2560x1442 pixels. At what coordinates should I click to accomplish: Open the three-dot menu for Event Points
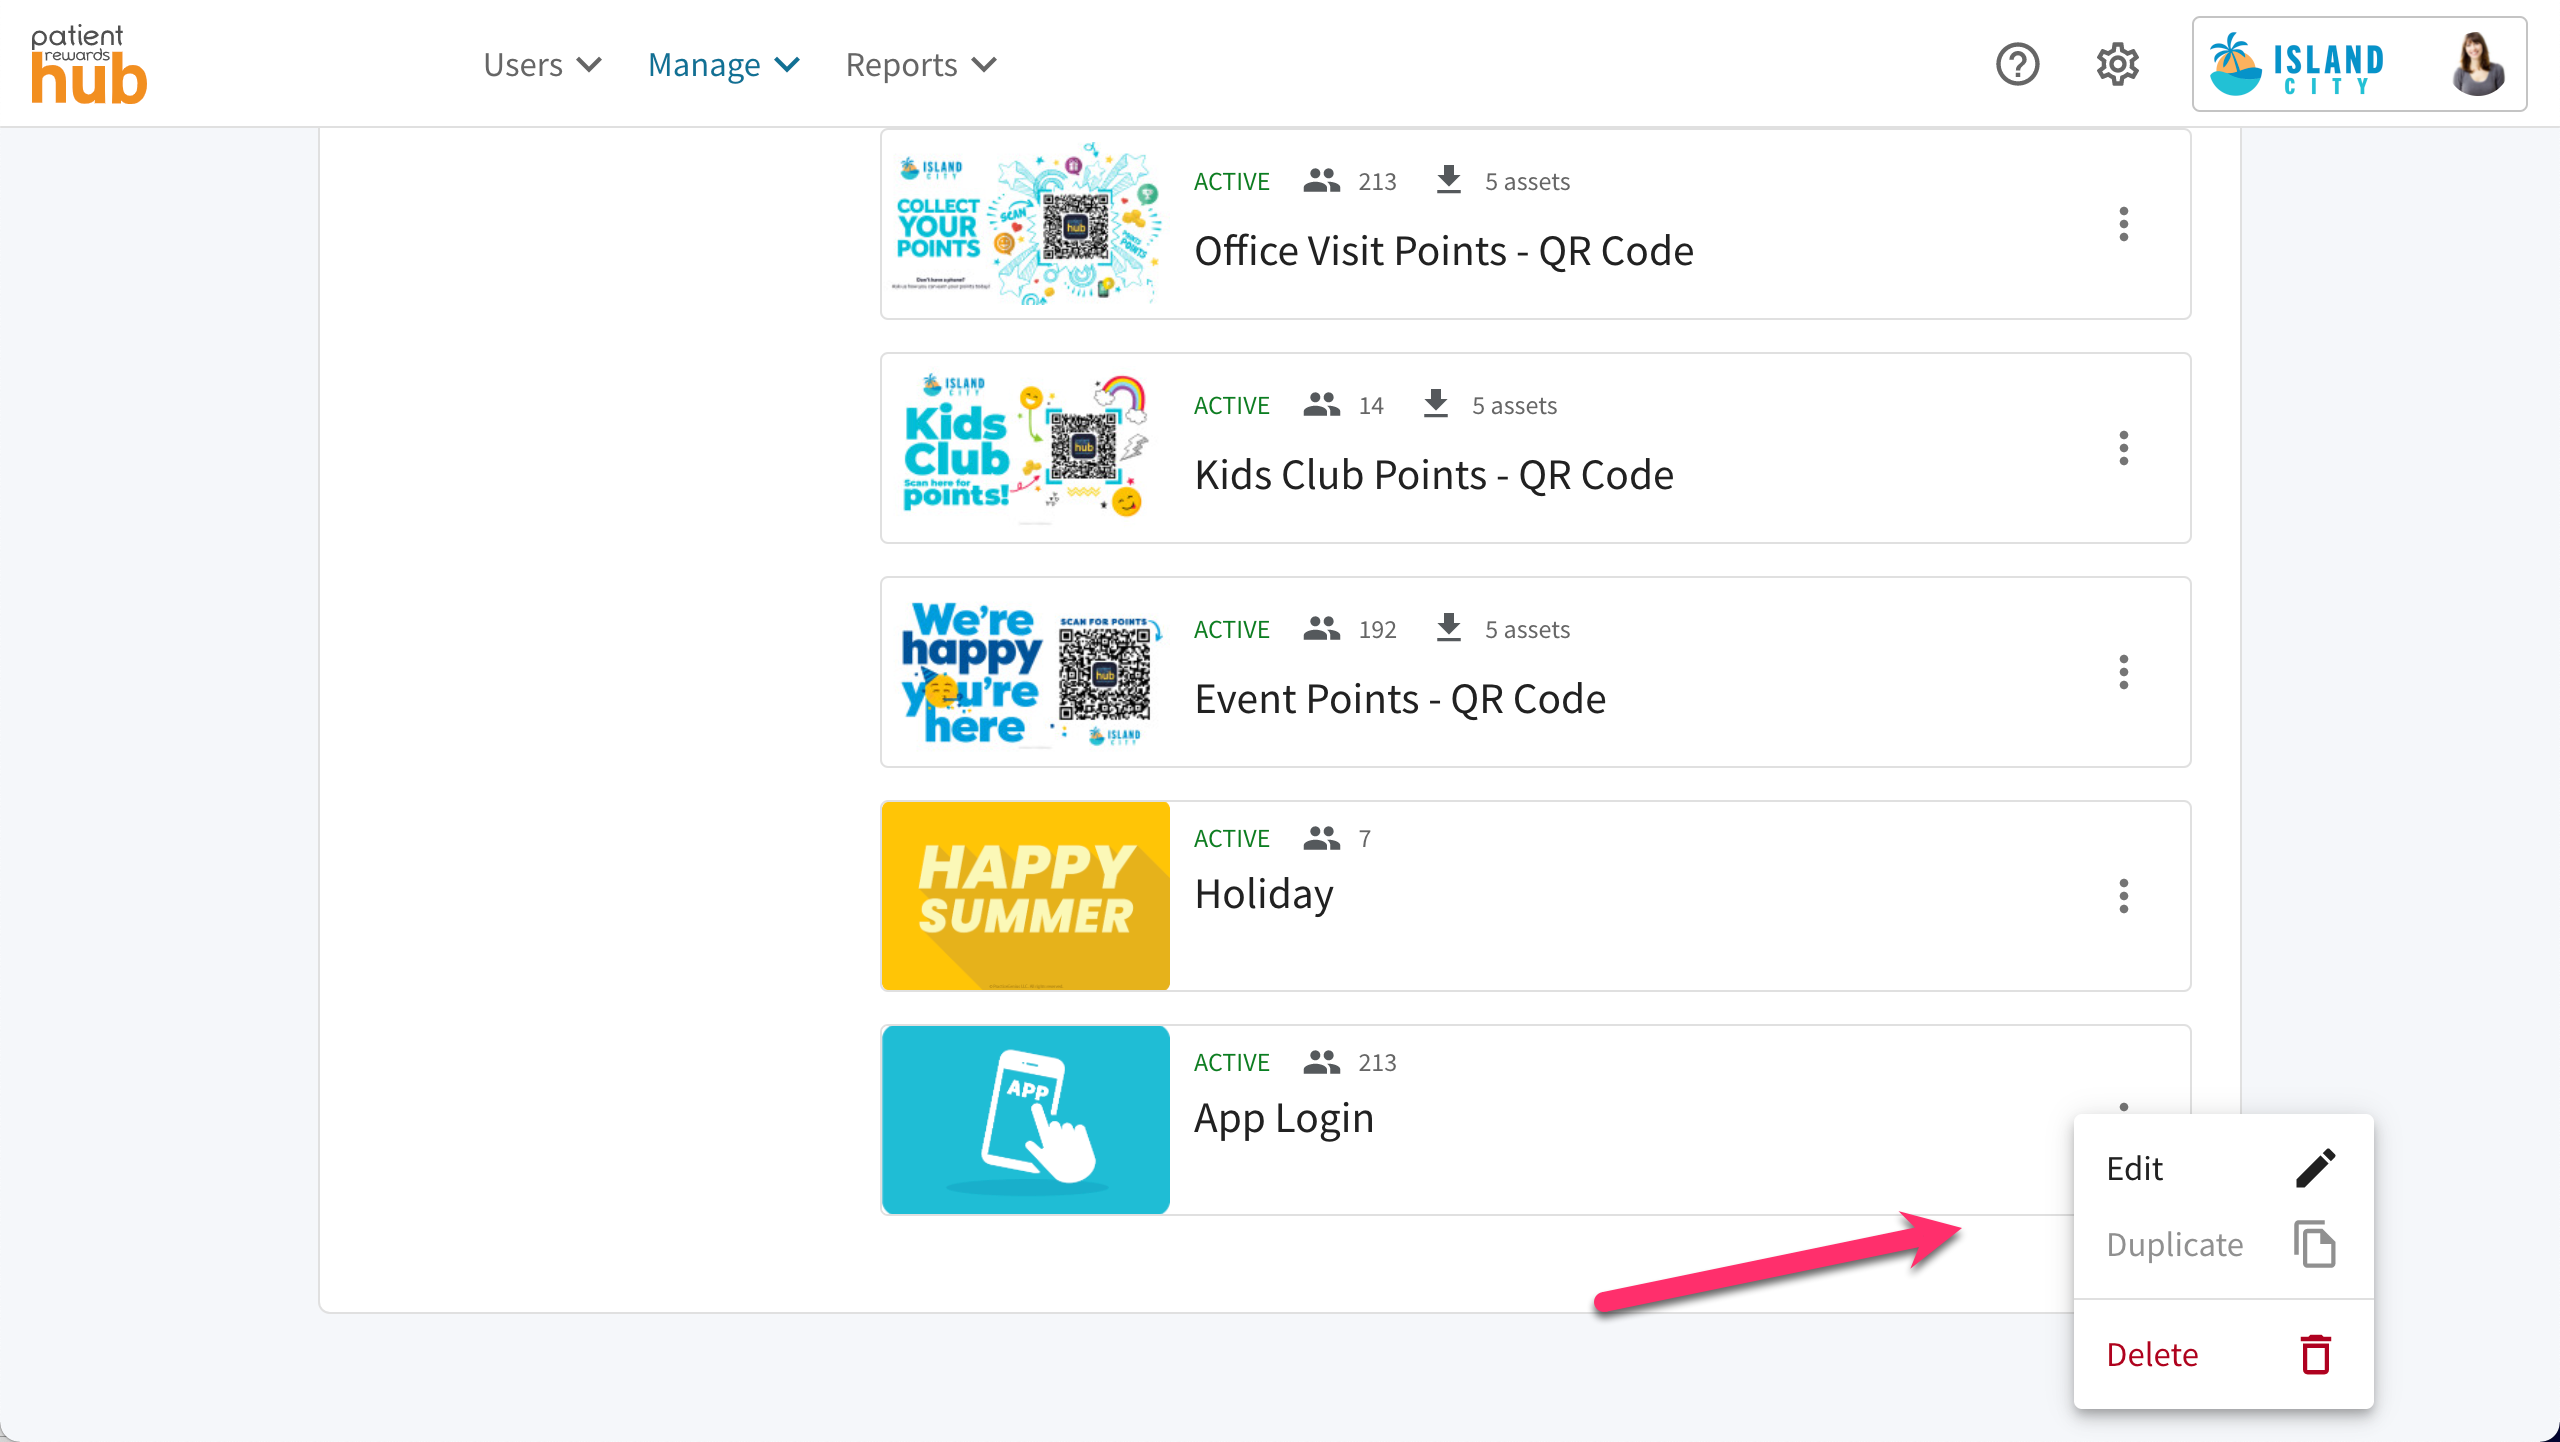[2124, 672]
